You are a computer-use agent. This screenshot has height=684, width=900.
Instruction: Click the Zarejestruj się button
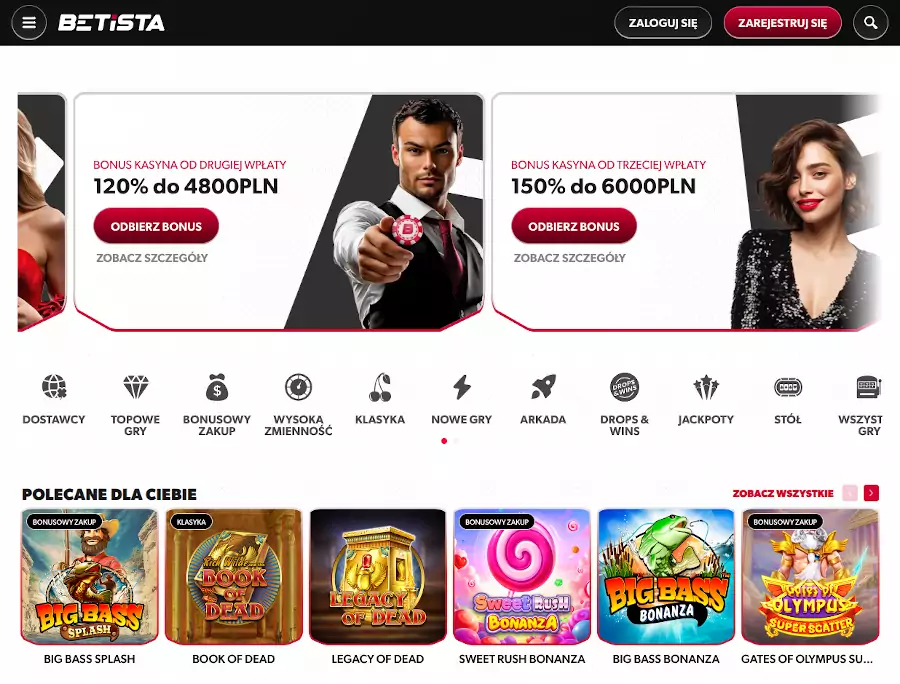point(782,23)
